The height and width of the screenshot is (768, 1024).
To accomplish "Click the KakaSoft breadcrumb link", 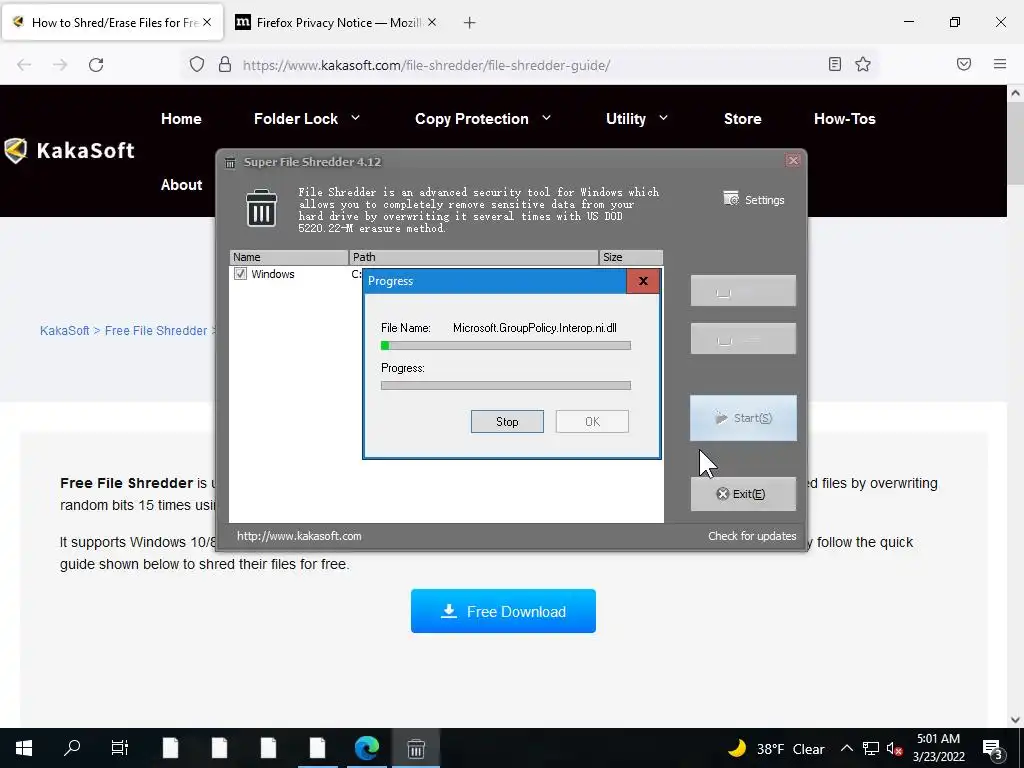I will tap(64, 330).
